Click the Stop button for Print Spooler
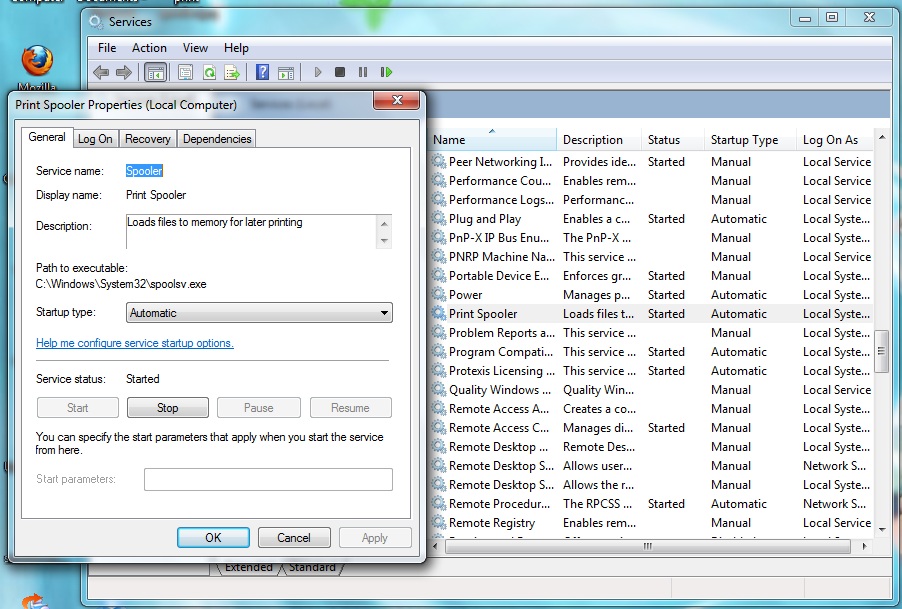This screenshot has height=609, width=902. click(x=167, y=407)
